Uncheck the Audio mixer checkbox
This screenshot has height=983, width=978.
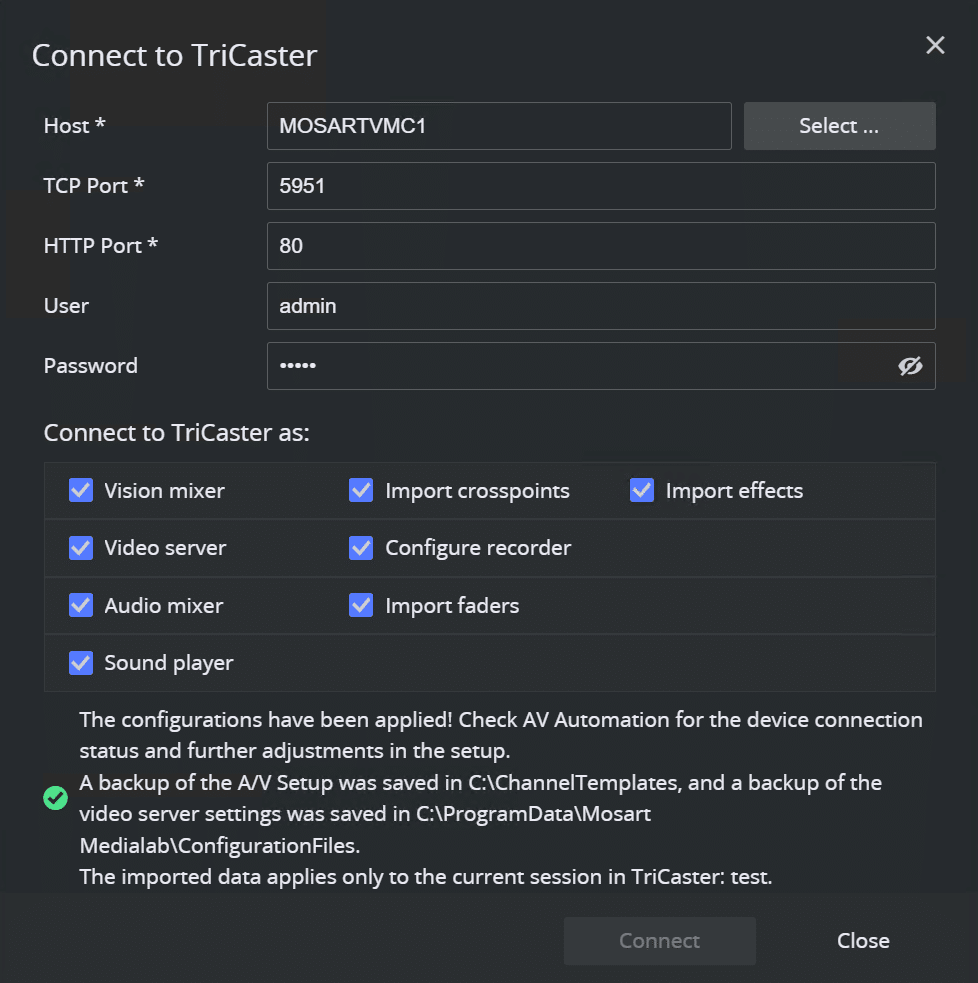pos(81,605)
